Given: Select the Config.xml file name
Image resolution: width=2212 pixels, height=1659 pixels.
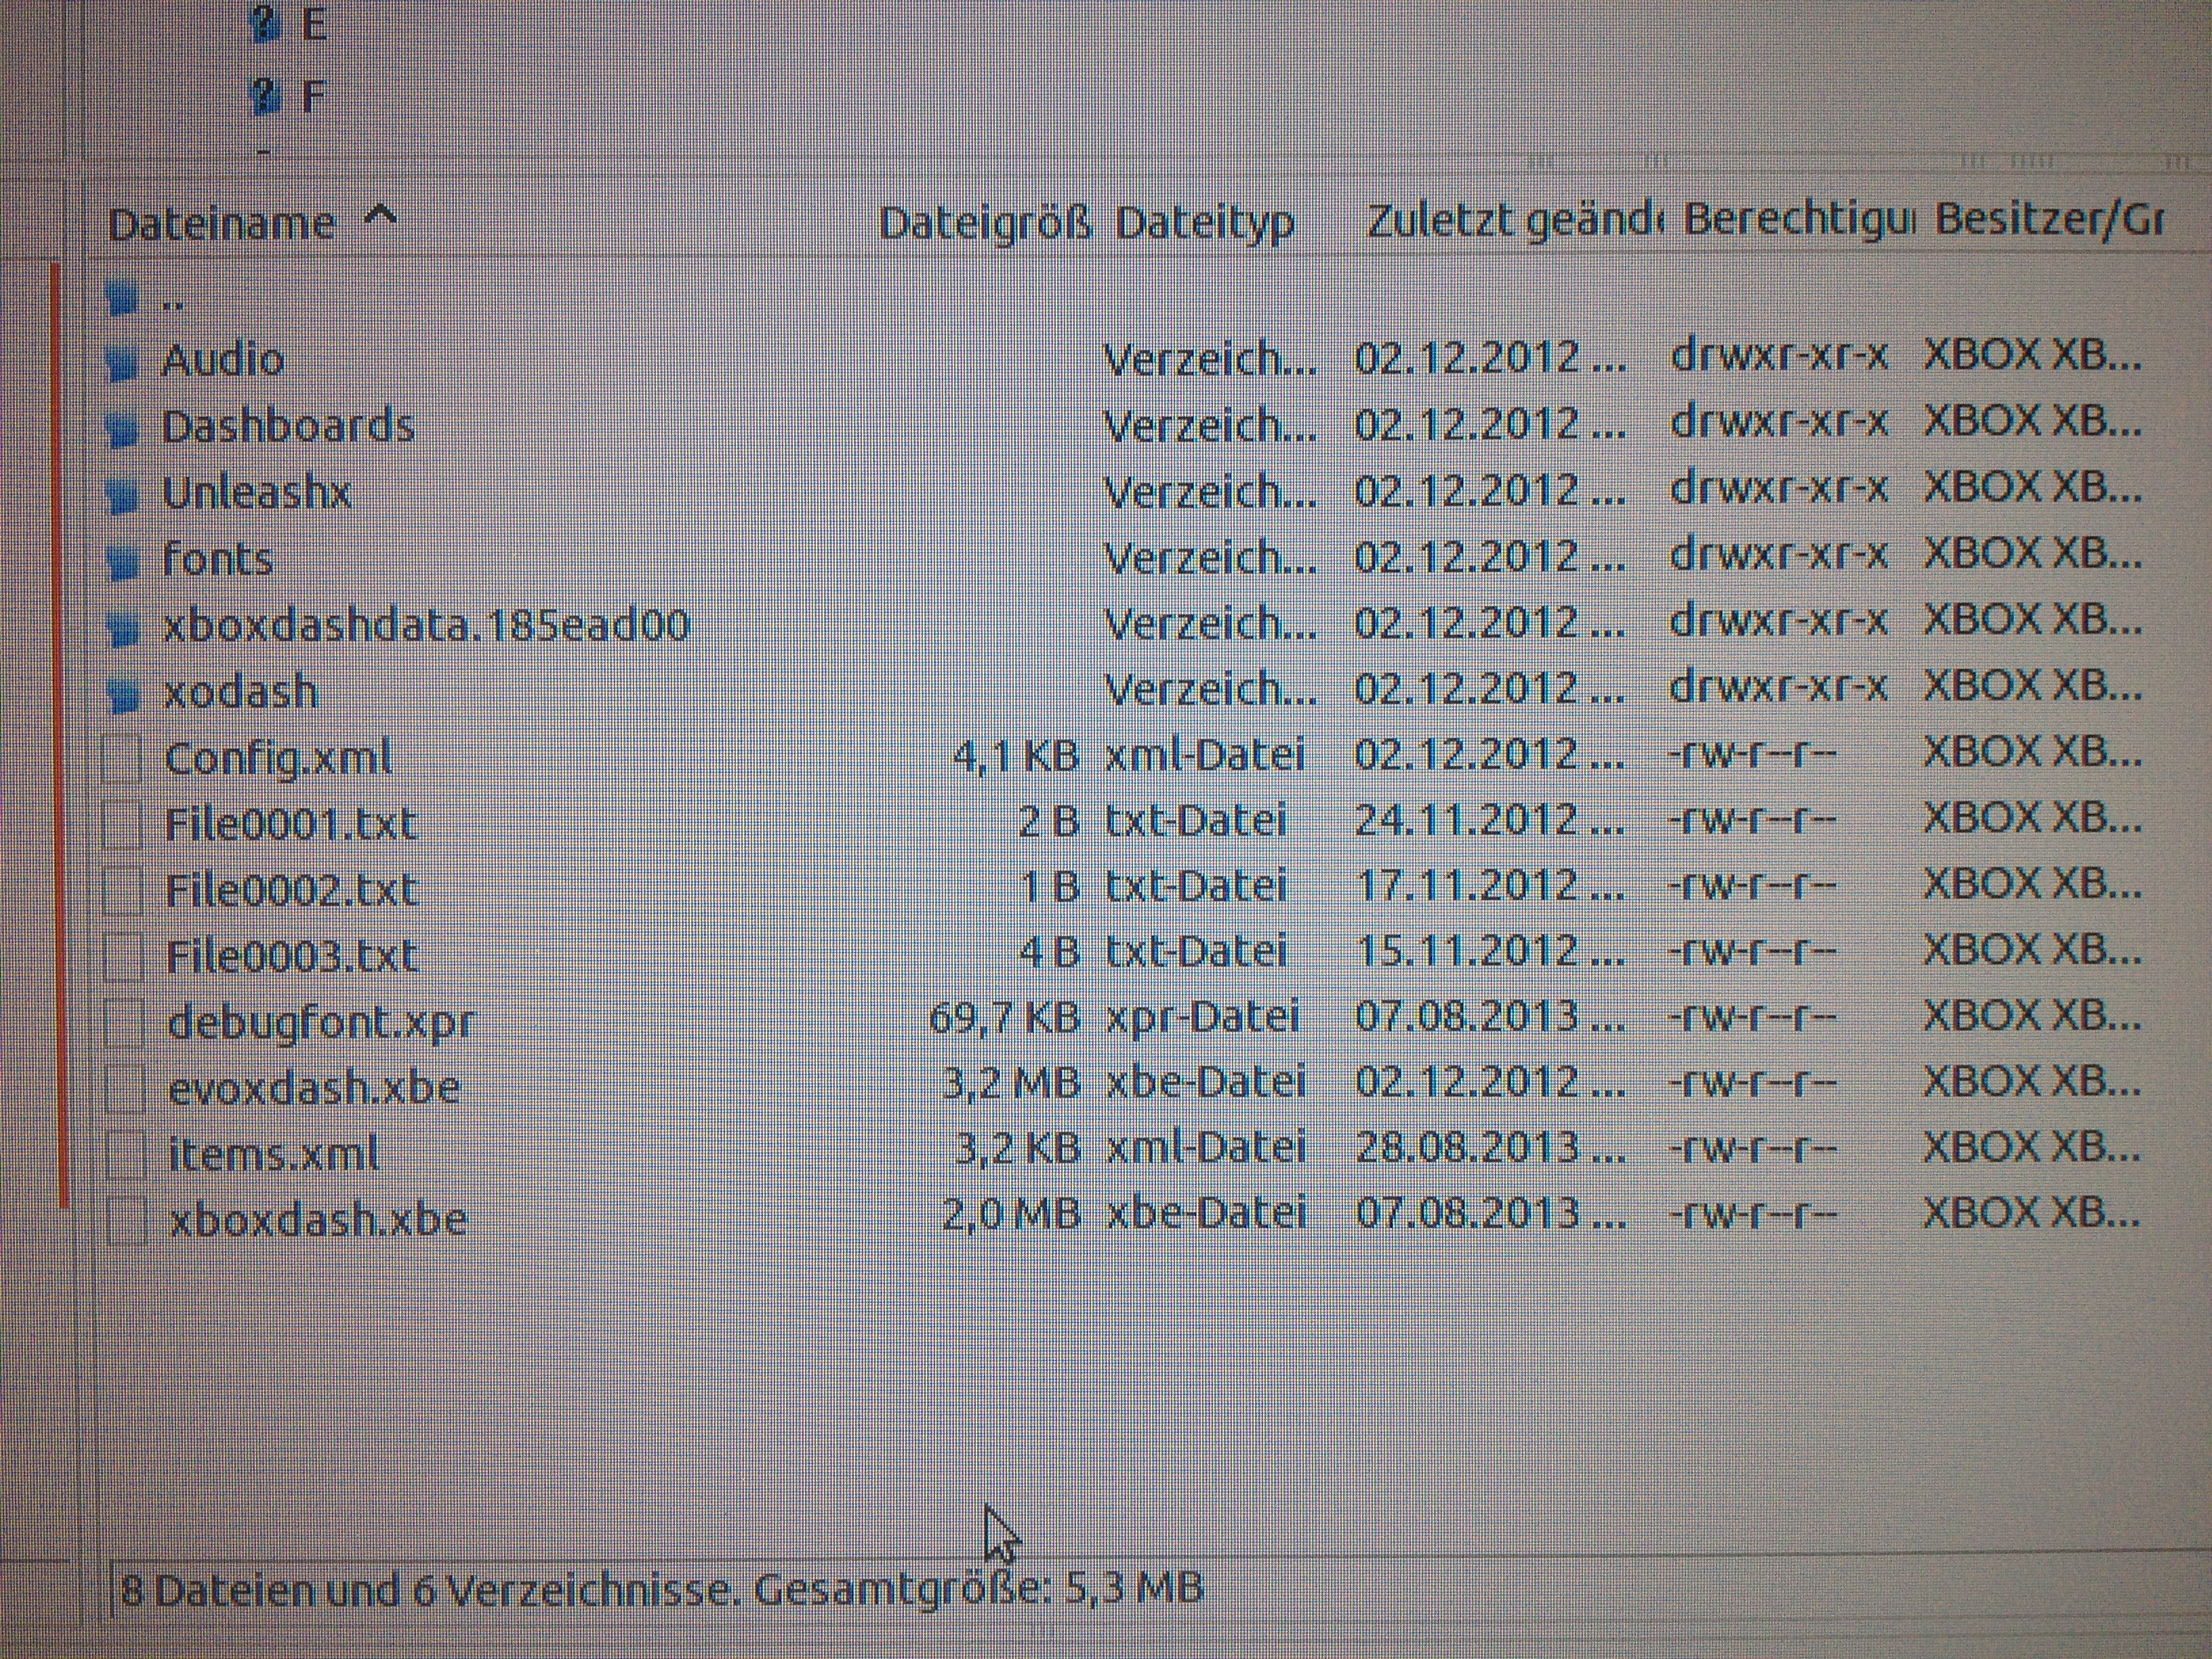Looking at the screenshot, I should point(279,758).
